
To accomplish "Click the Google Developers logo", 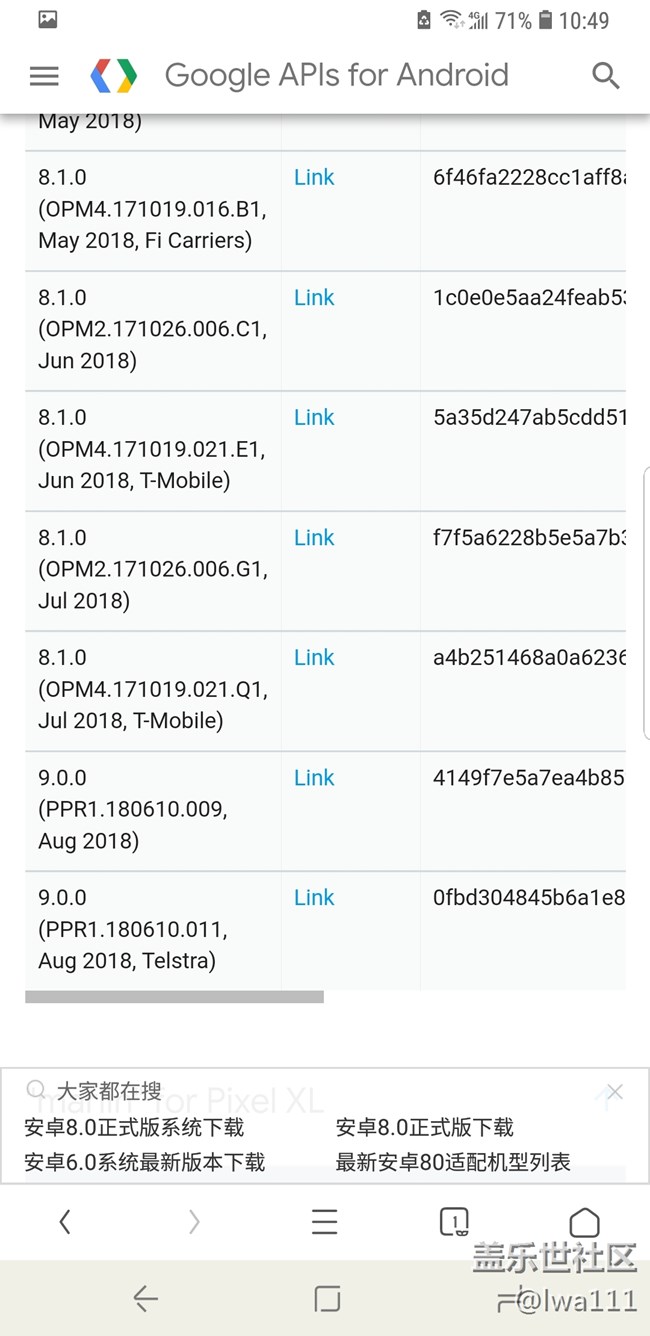I will pos(114,76).
